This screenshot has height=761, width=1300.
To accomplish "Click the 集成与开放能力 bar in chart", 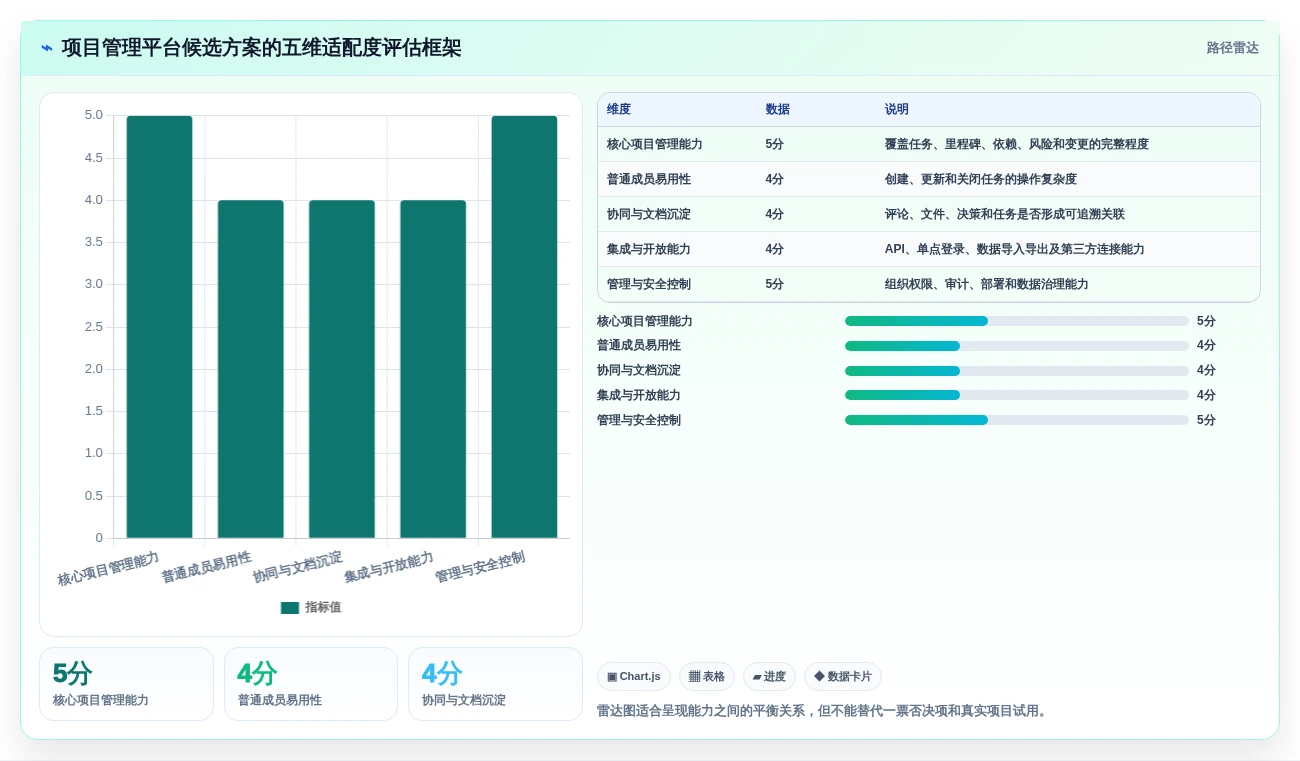I will coord(433,369).
